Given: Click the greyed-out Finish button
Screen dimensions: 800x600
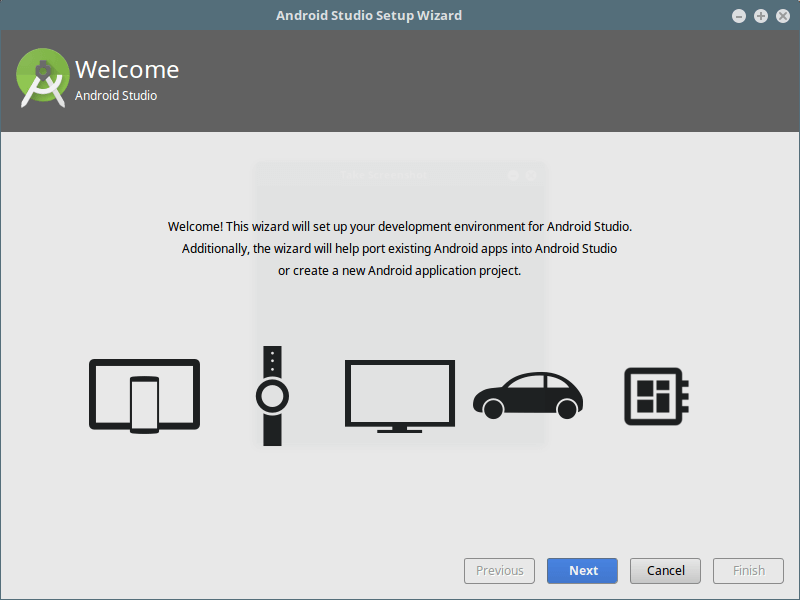Looking at the screenshot, I should (749, 571).
